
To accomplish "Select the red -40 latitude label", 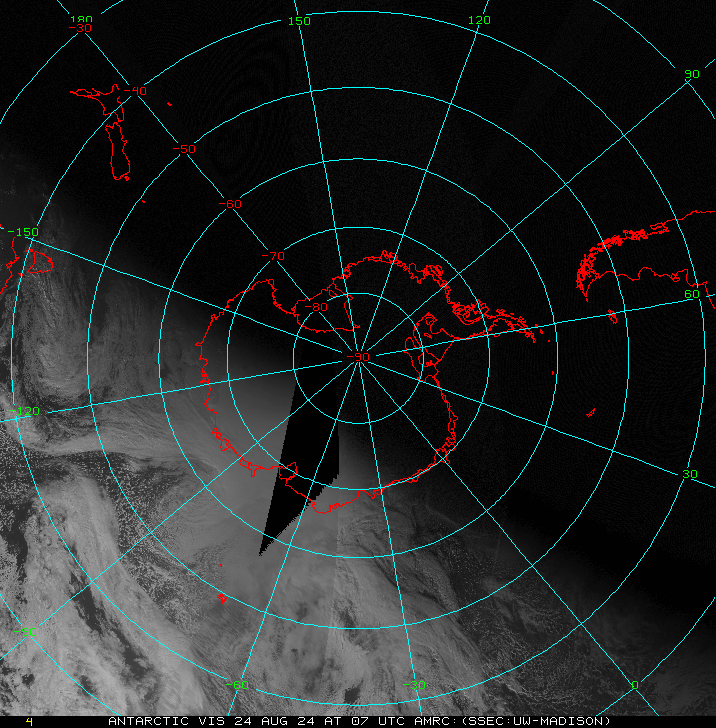I will (135, 91).
